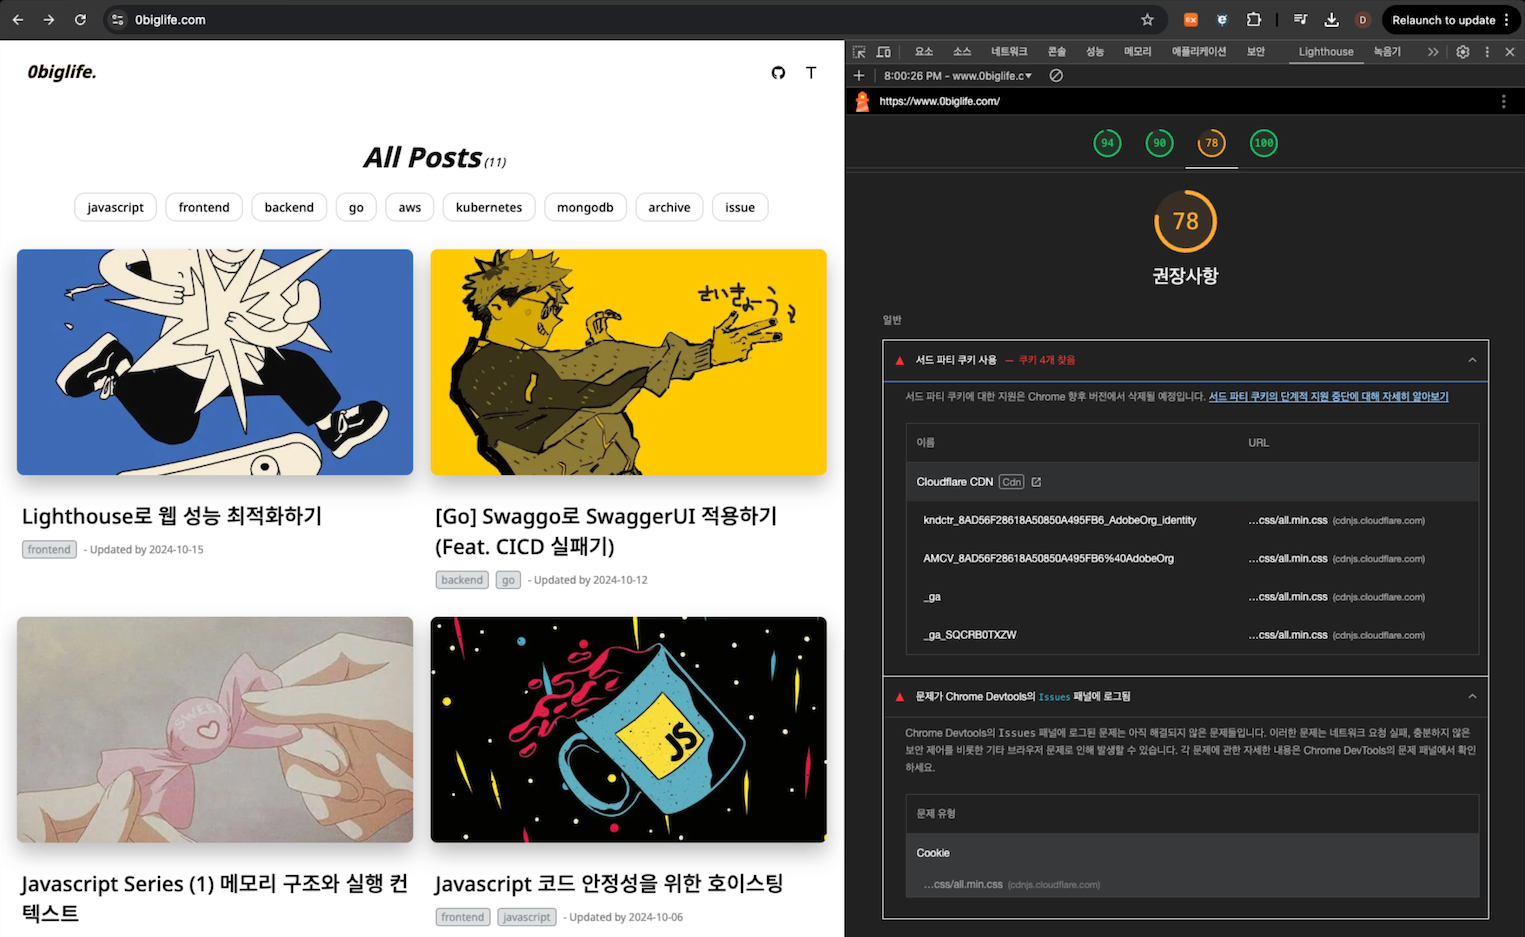
Task: Click the 'T' icon in blog header
Action: point(811,72)
